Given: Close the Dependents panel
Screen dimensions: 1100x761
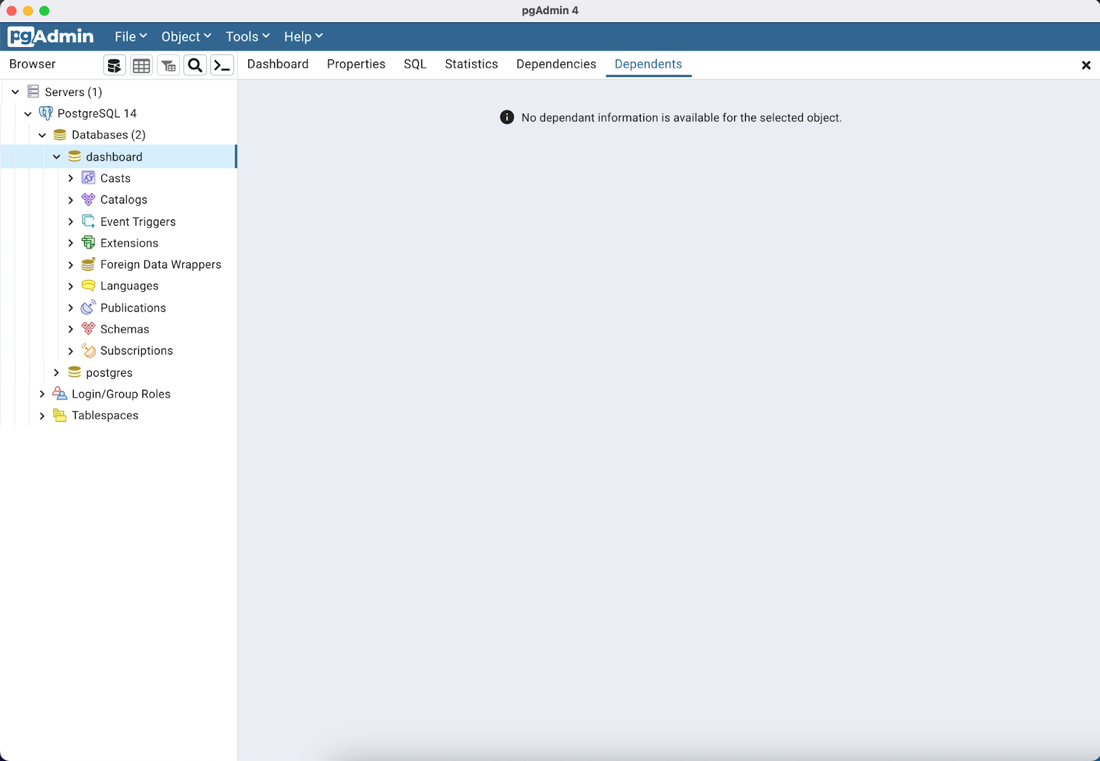Looking at the screenshot, I should (x=1086, y=65).
